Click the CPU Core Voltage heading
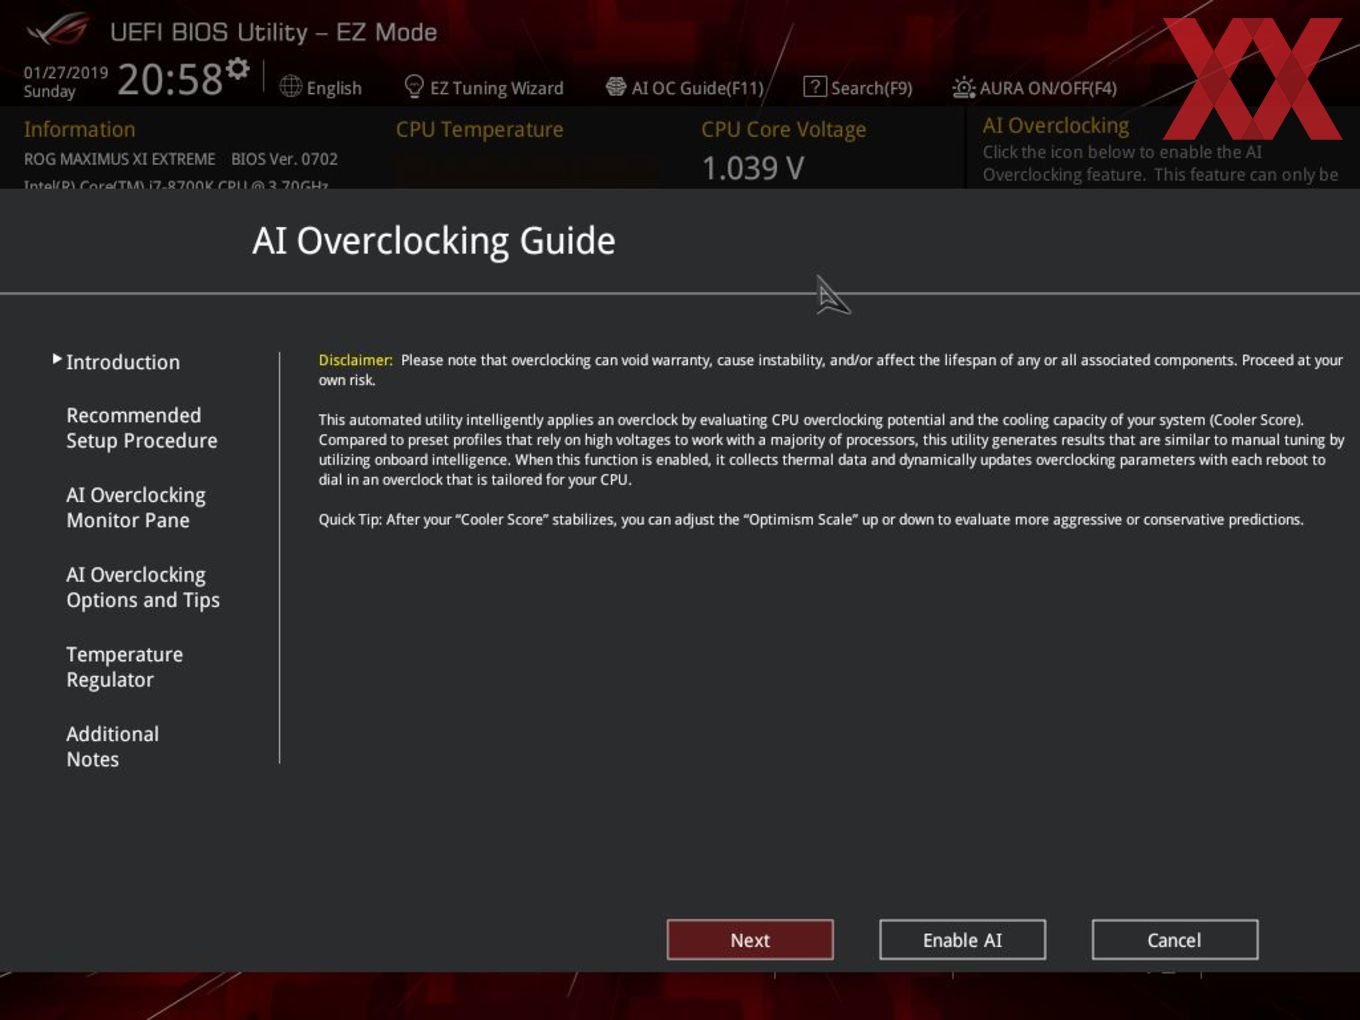This screenshot has height=1020, width=1360. pyautogui.click(x=784, y=129)
